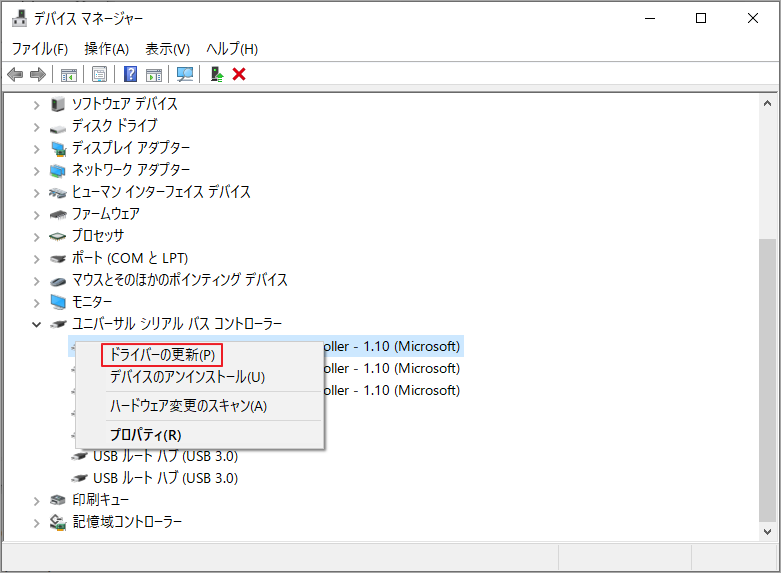Click the モニター category icon
781x573 pixels.
point(58,302)
